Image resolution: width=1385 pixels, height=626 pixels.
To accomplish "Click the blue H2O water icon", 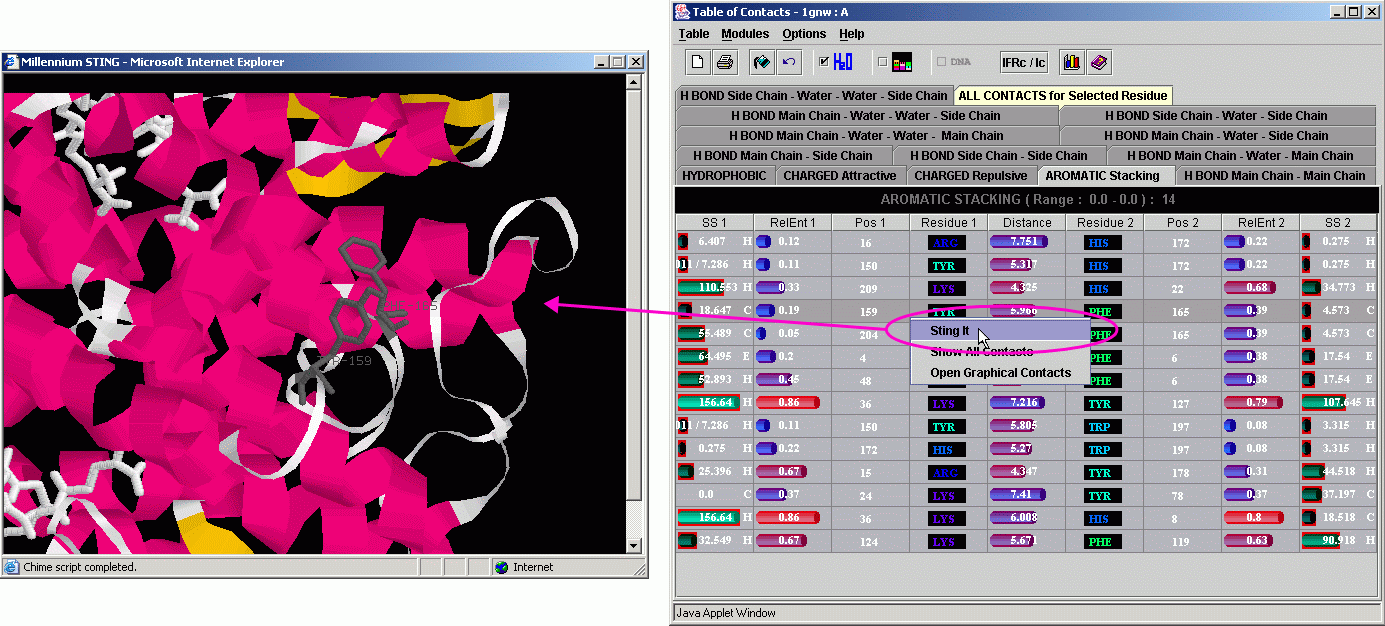I will click(843, 62).
